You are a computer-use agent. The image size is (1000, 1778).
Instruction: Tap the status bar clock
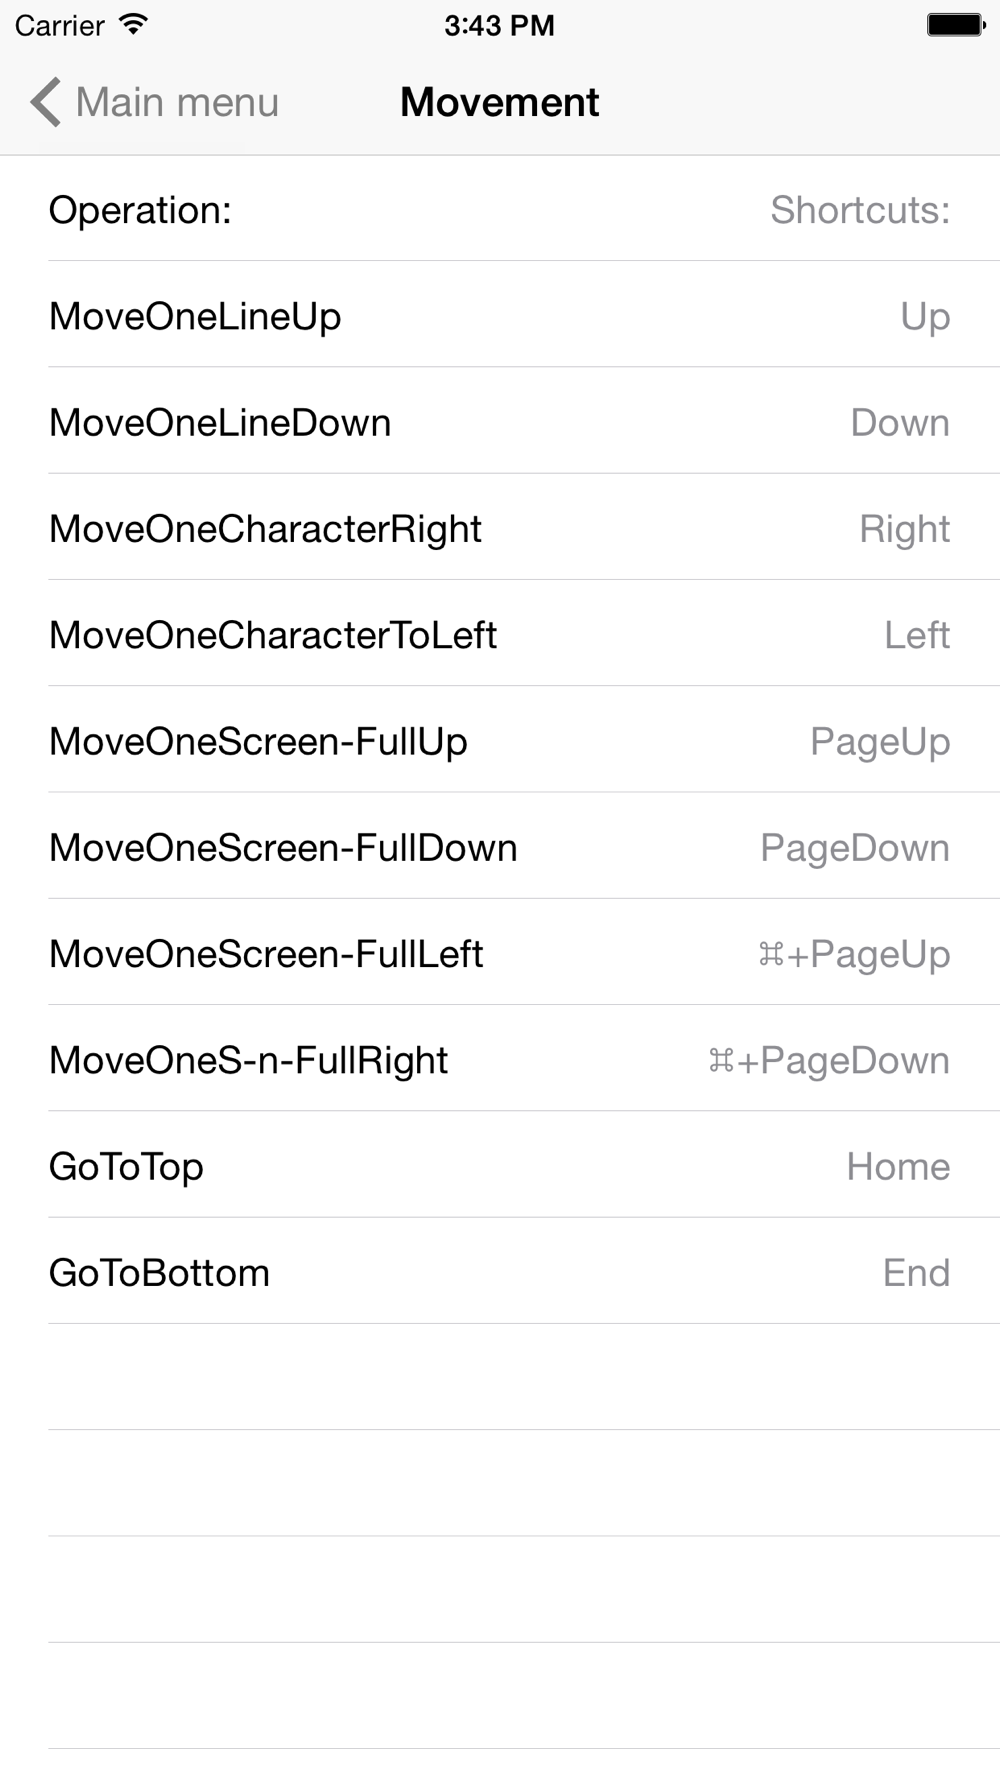pyautogui.click(x=499, y=25)
